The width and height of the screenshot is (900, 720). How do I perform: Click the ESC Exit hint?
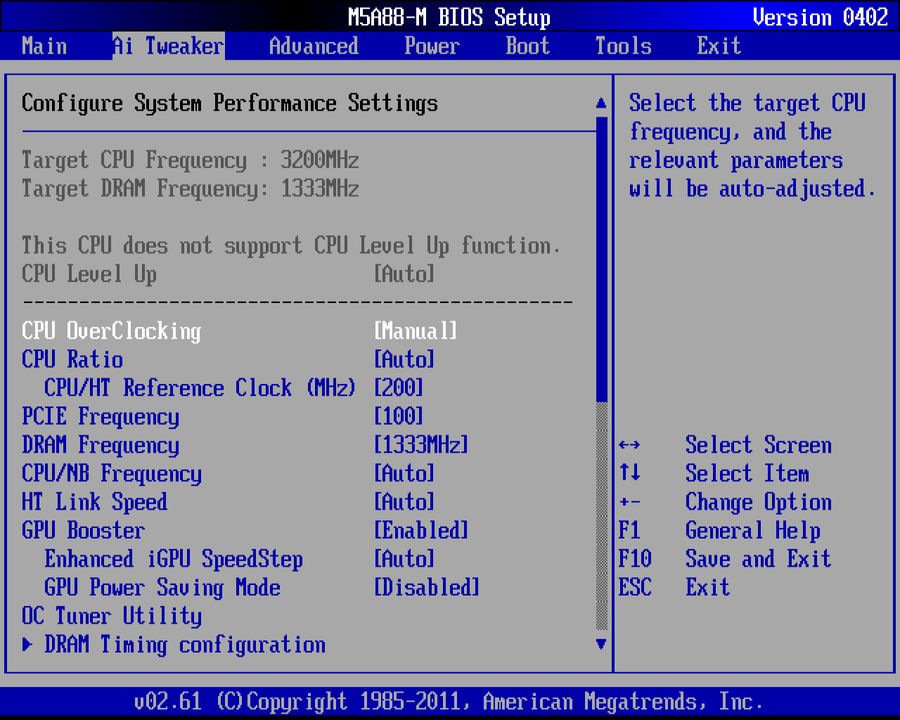674,588
